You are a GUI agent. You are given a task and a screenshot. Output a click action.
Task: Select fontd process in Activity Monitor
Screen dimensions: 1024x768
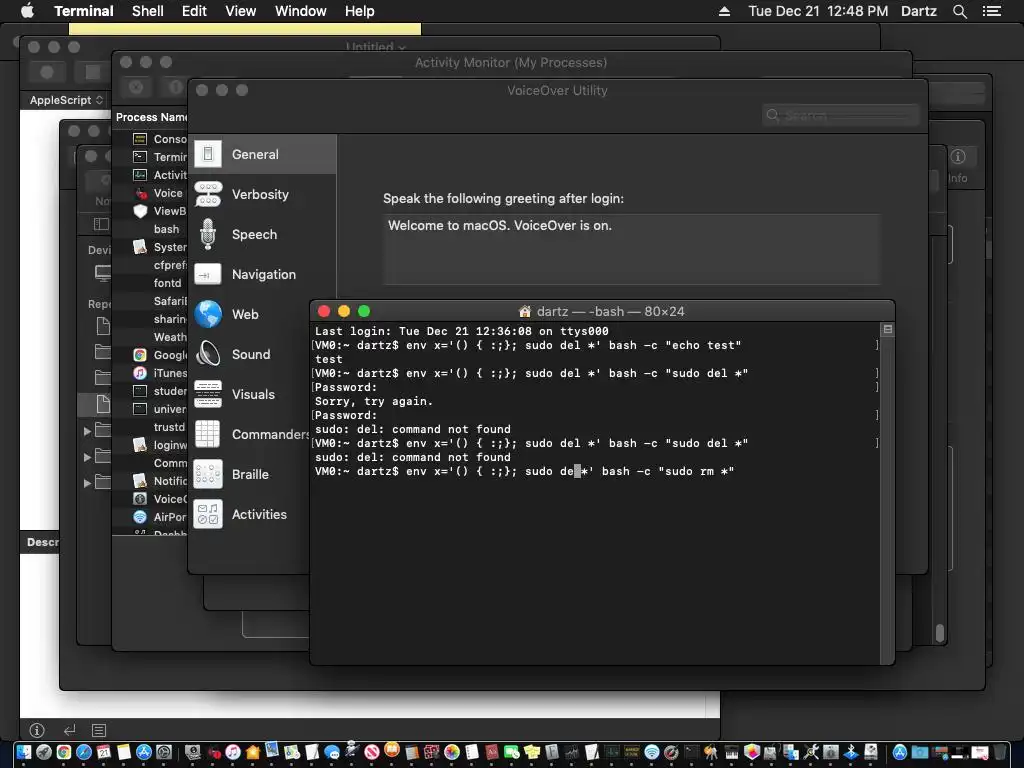[150, 283]
